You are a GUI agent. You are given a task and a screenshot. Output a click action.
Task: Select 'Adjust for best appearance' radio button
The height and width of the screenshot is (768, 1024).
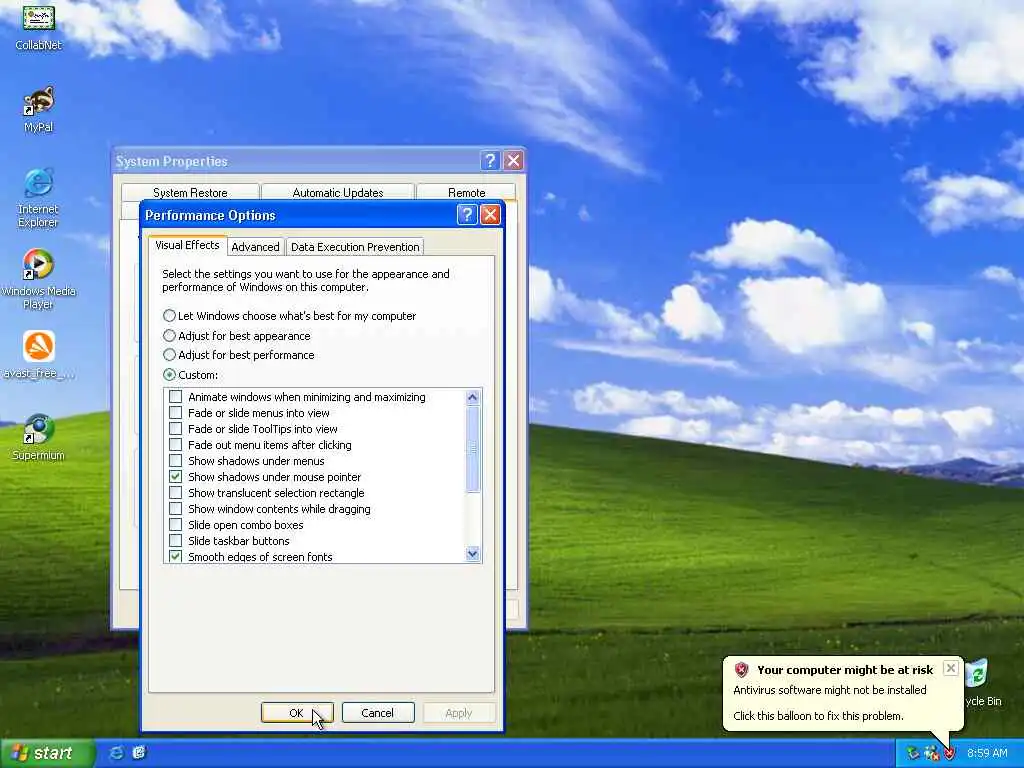click(169, 336)
